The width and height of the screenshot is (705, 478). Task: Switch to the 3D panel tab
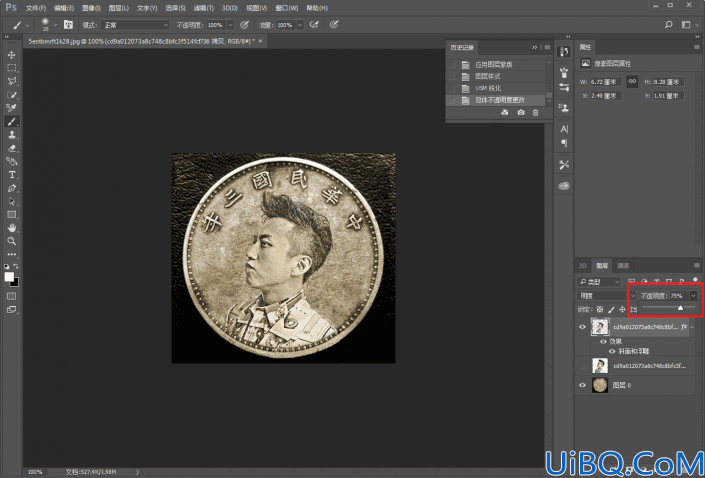click(x=582, y=266)
